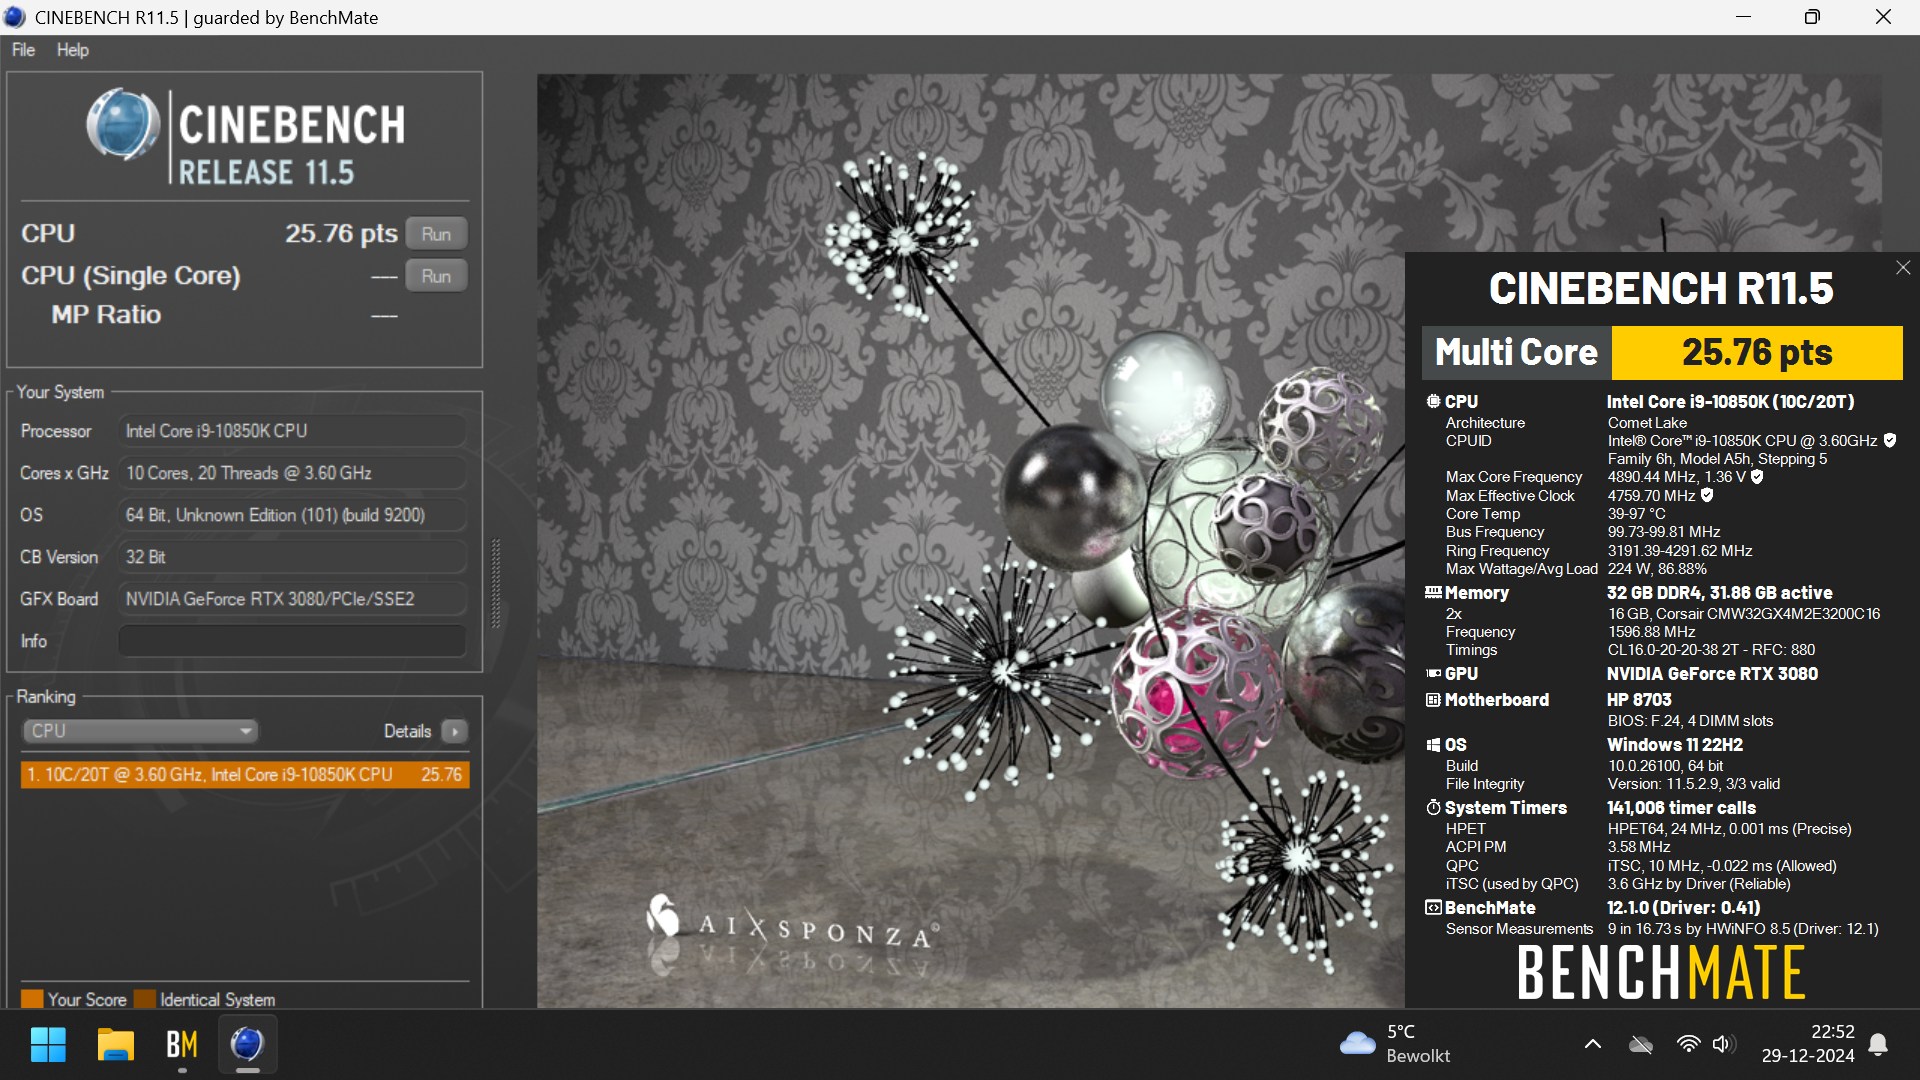This screenshot has width=1920, height=1080.
Task: Open the Windows Start menu
Action: pos(48,1045)
